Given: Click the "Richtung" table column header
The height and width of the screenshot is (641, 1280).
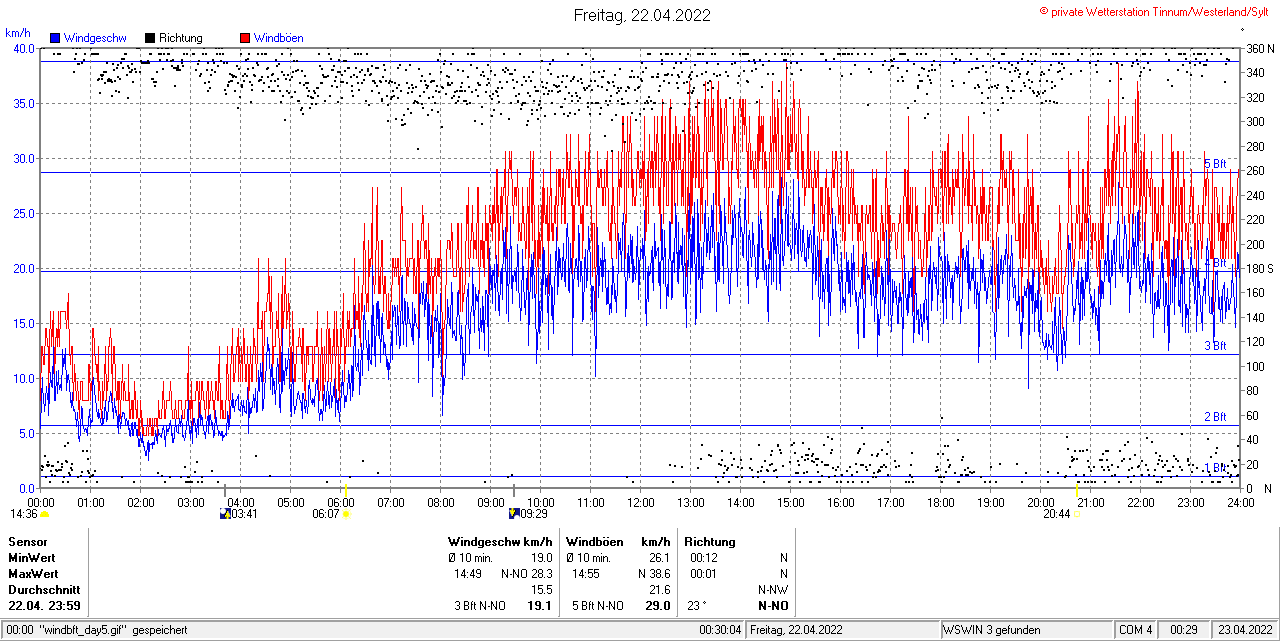Looking at the screenshot, I should point(710,542).
